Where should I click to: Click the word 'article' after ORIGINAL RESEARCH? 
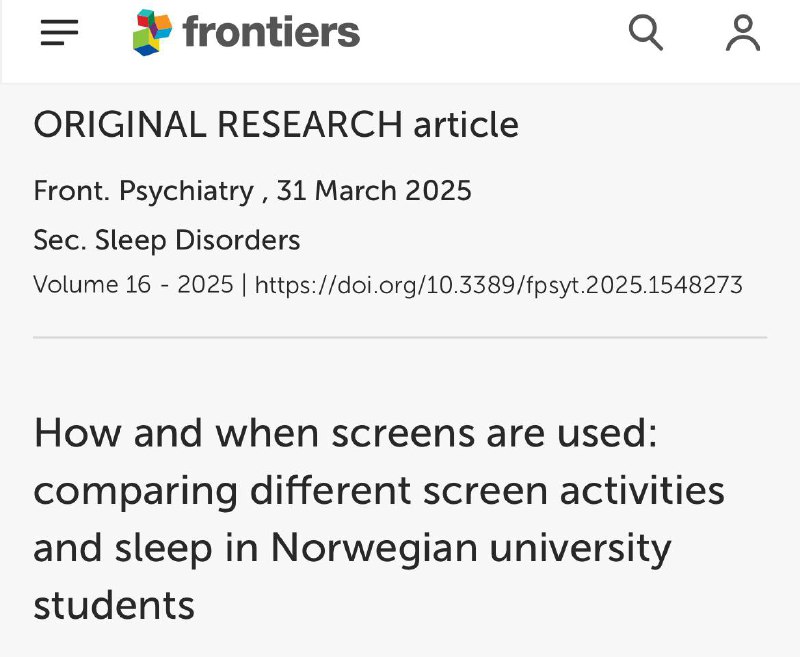pyautogui.click(x=466, y=124)
